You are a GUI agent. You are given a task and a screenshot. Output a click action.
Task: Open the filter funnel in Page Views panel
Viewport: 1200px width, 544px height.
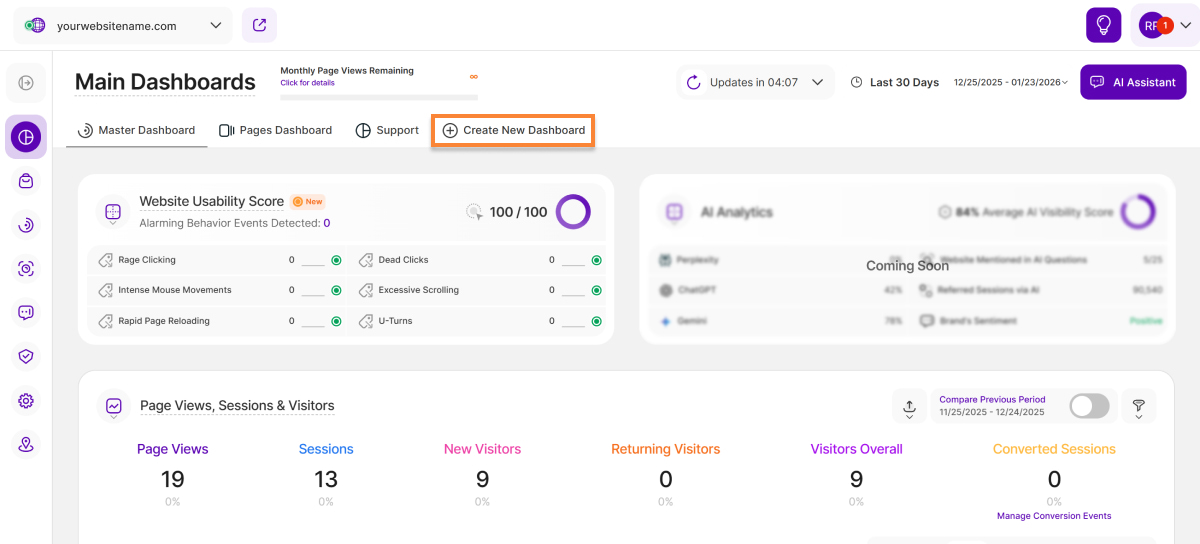click(x=1138, y=406)
